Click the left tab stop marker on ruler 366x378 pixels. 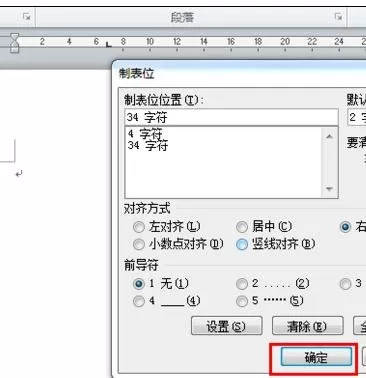pyautogui.click(x=108, y=44)
